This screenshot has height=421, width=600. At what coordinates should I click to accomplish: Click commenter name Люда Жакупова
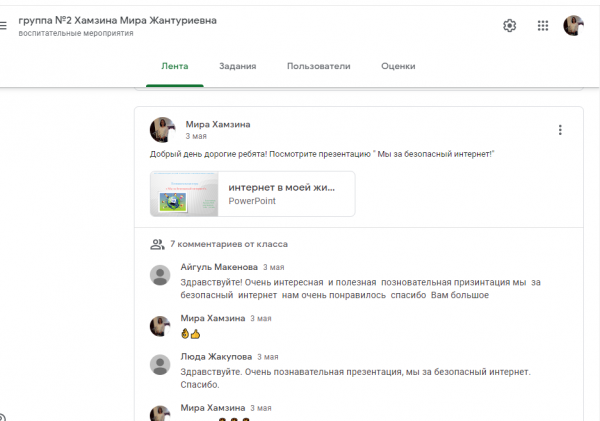click(x=215, y=356)
